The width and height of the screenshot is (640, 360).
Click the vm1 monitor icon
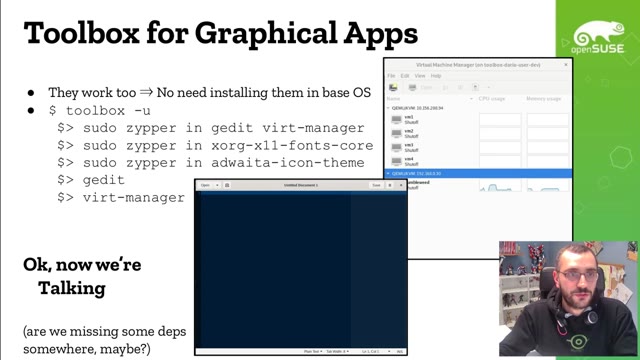[396, 119]
